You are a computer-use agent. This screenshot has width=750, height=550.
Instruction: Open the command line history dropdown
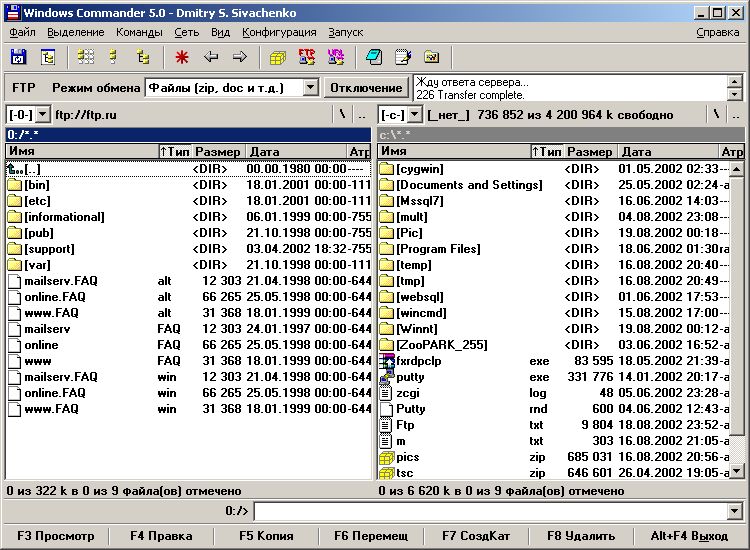click(x=736, y=511)
